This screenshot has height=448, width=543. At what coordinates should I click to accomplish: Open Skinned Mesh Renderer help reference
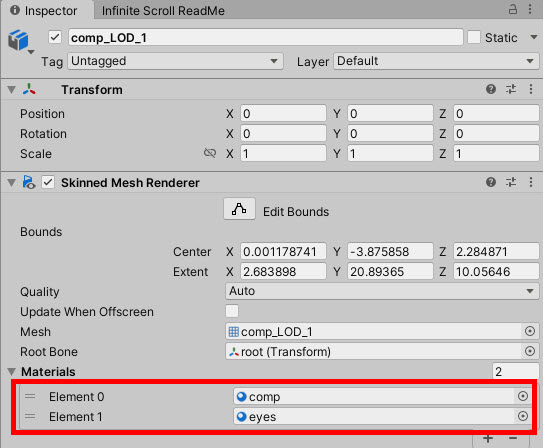[x=491, y=182]
